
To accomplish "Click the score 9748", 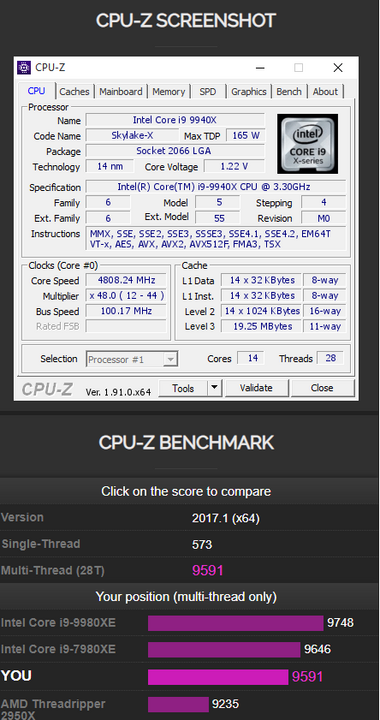I will [340, 623].
